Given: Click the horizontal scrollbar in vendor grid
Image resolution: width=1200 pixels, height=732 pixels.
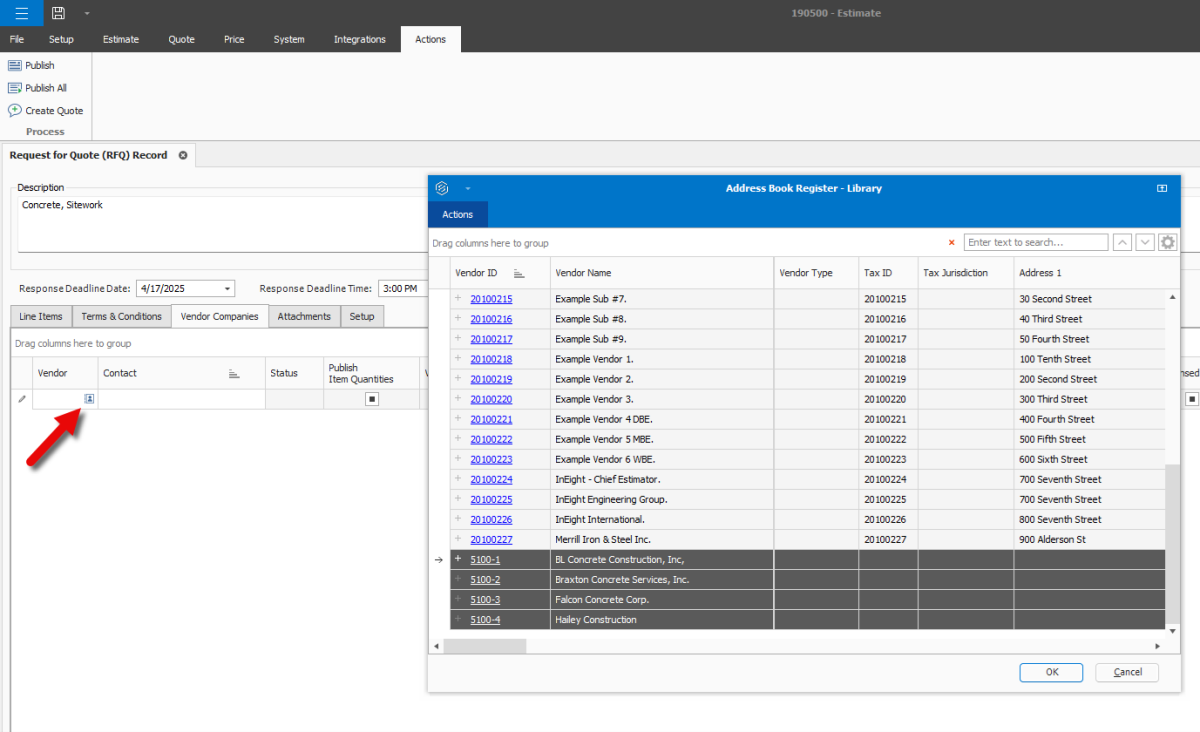Looking at the screenshot, I should [485, 647].
